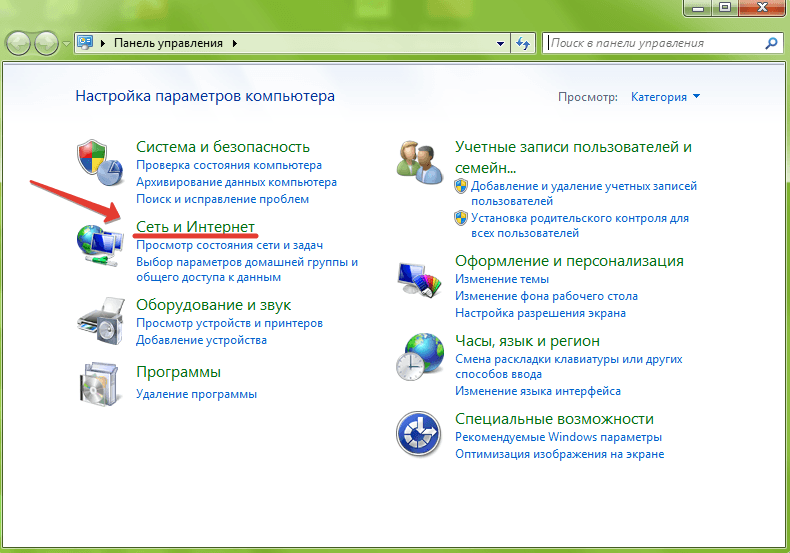Open the Programs disc box icon
This screenshot has width=790, height=553.
(100, 384)
